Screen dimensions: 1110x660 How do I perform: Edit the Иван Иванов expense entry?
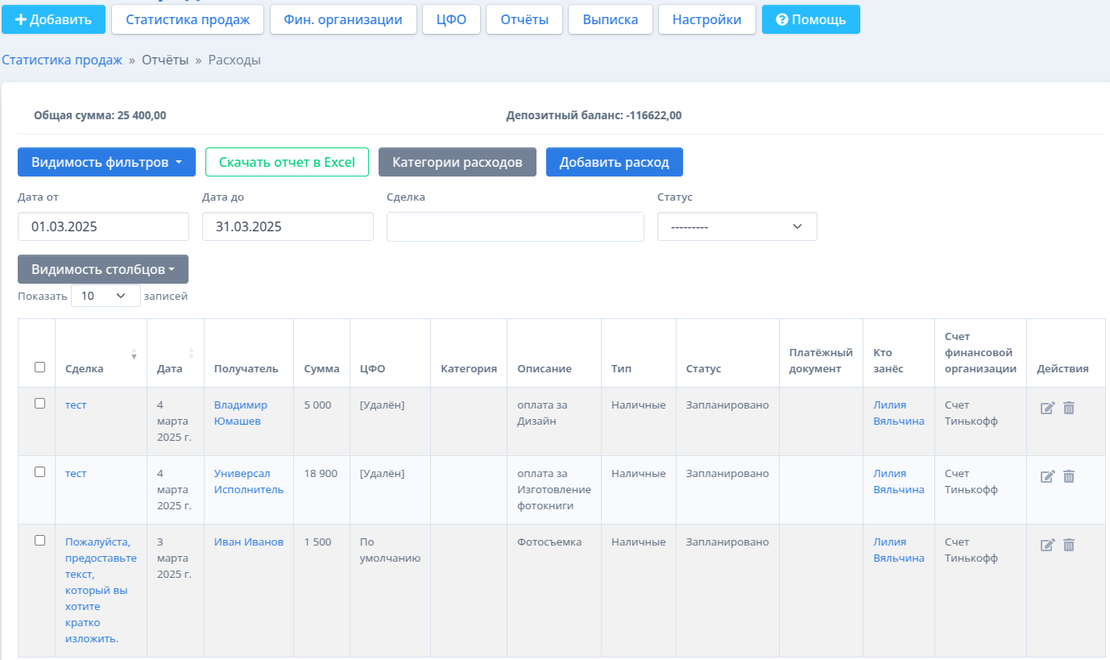click(1047, 545)
